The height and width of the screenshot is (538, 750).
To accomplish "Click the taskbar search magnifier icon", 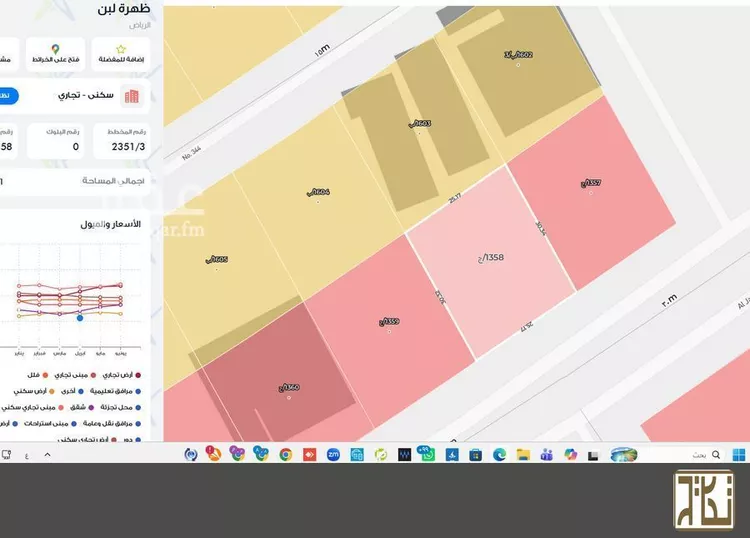I will click(716, 454).
